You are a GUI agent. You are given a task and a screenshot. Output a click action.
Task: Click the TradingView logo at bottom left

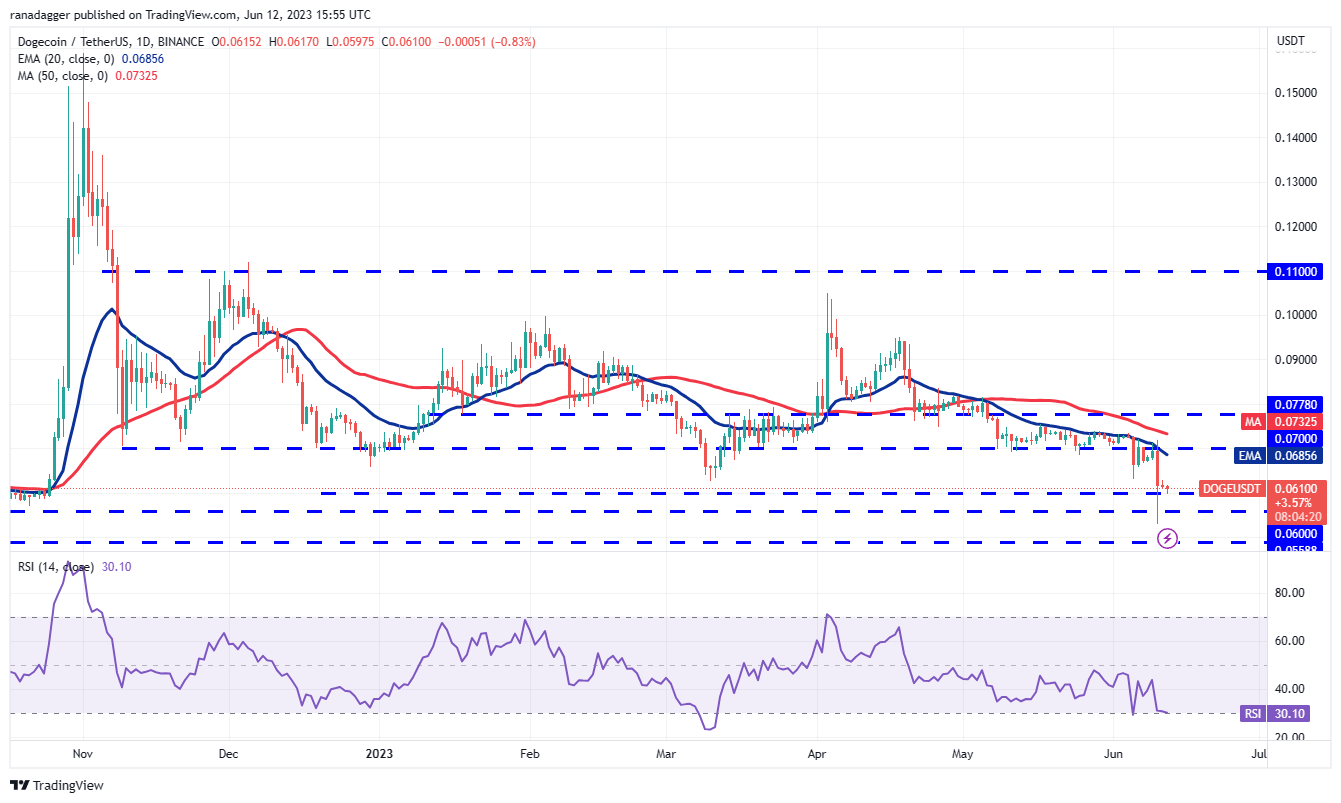point(57,786)
